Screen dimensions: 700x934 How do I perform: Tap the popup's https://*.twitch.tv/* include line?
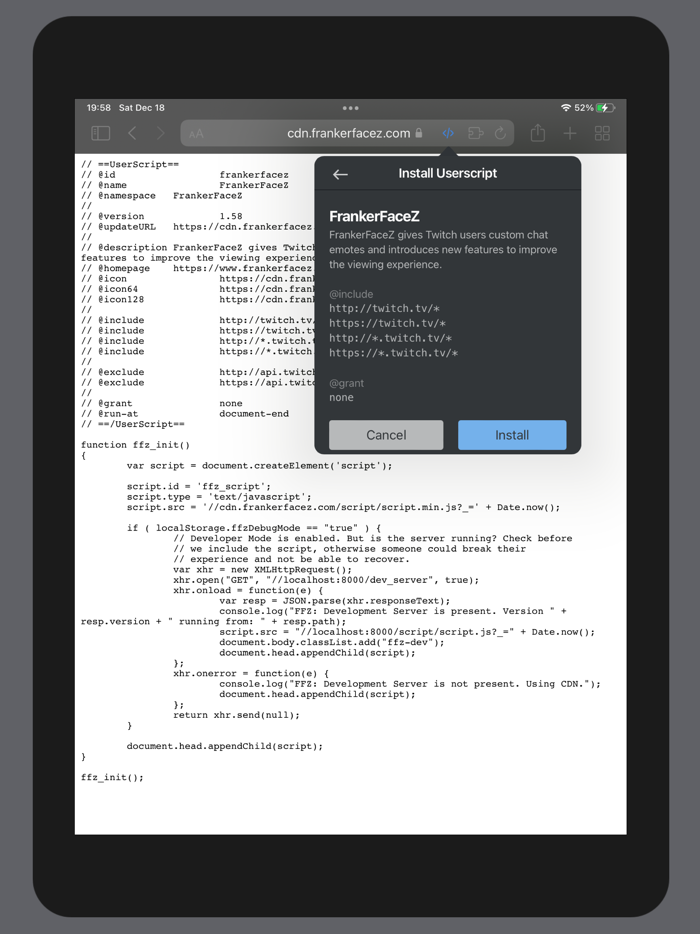coord(393,353)
